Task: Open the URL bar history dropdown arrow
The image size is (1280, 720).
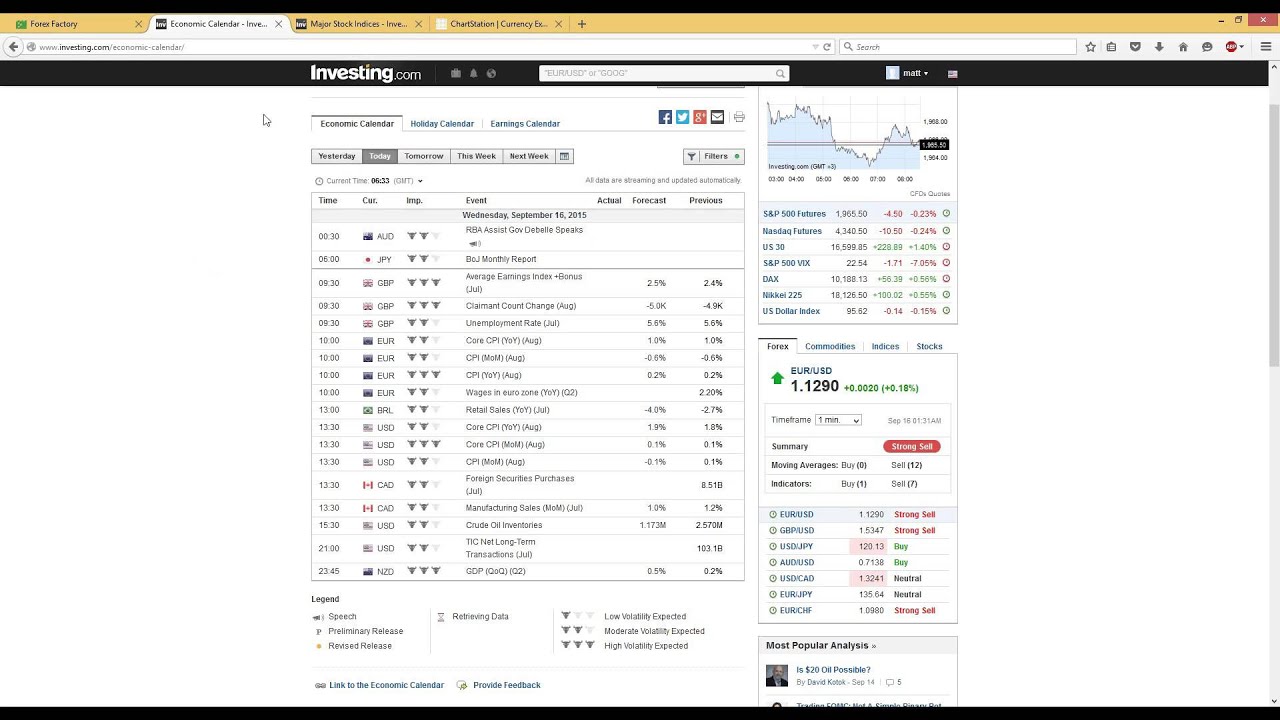Action: click(x=816, y=47)
